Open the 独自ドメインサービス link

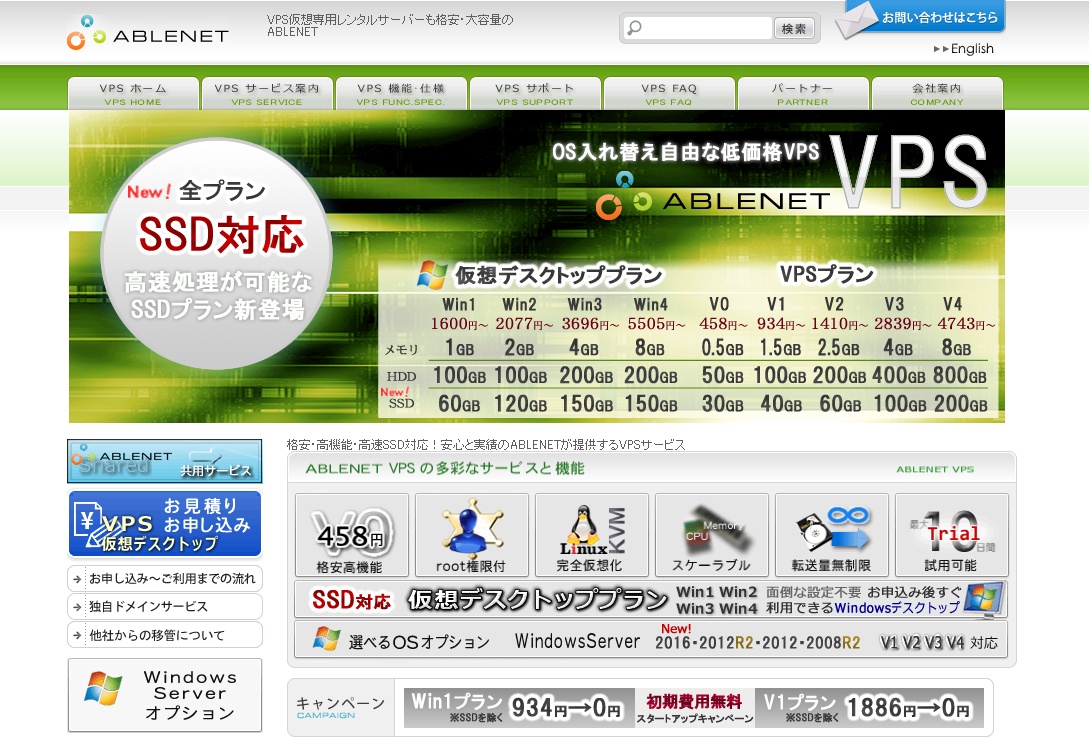click(x=165, y=607)
